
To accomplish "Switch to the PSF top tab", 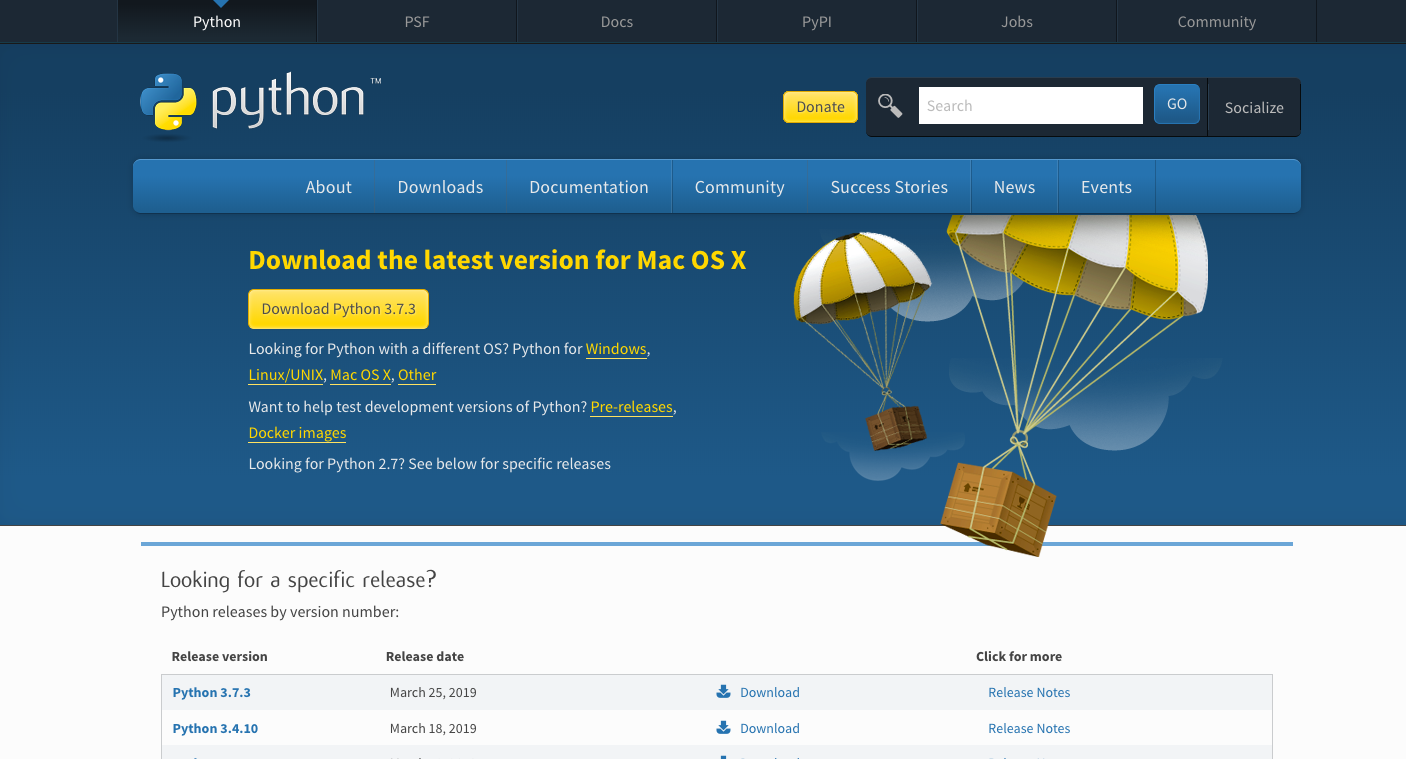I will [x=417, y=22].
